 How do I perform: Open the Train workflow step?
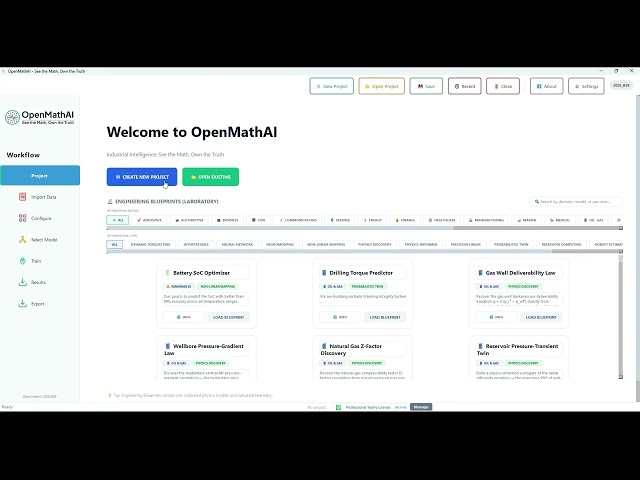coord(40,261)
